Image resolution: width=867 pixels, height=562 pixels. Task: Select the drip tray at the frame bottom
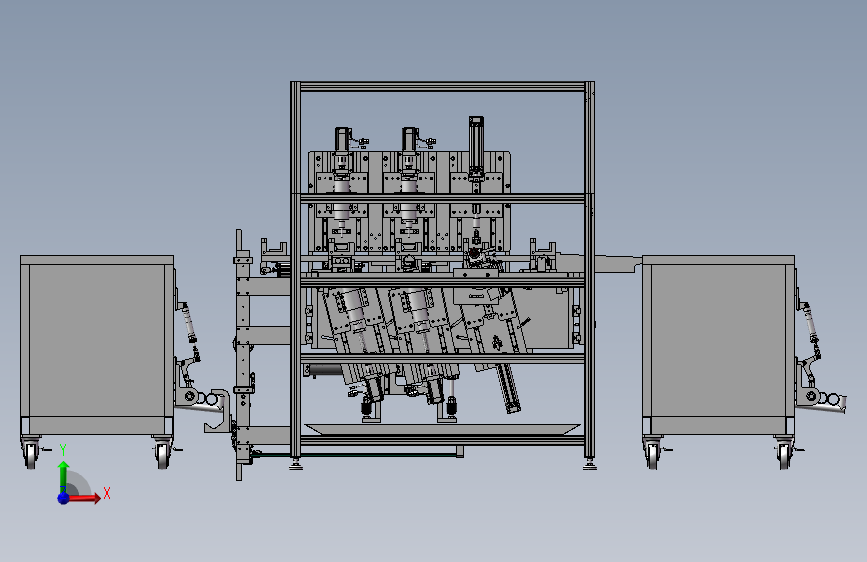(442, 429)
